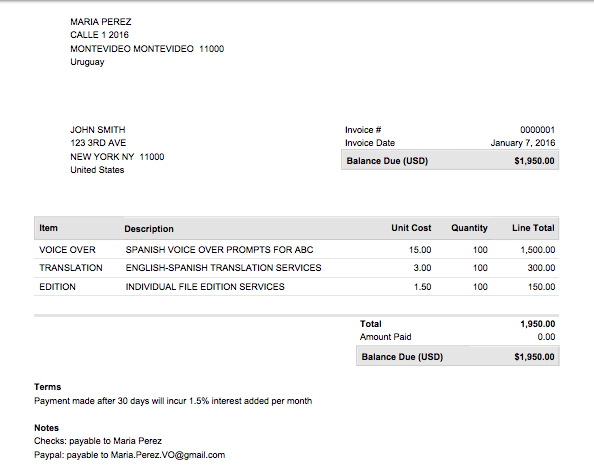Viewport: 594px width, 471px height.
Task: Select amount paid value '0.00'
Action: [546, 337]
